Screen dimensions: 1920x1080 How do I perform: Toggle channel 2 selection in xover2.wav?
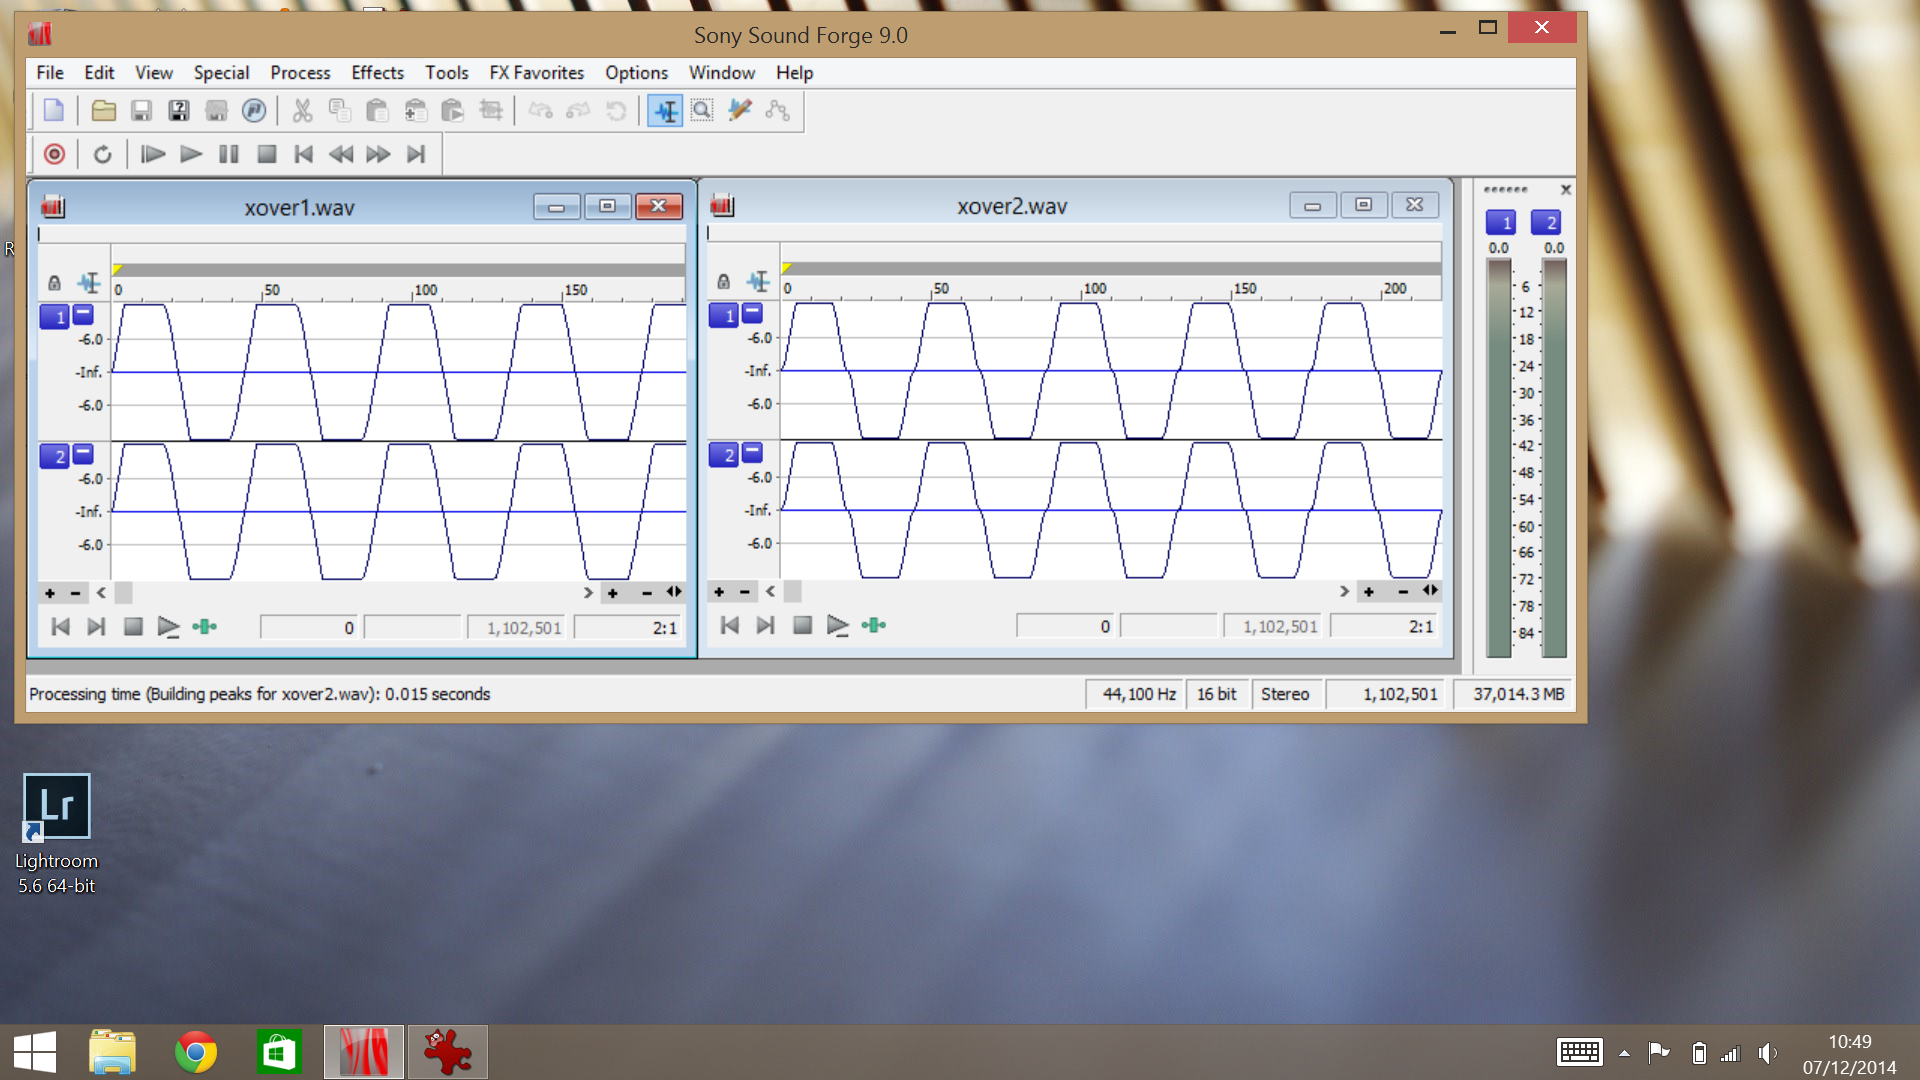723,455
